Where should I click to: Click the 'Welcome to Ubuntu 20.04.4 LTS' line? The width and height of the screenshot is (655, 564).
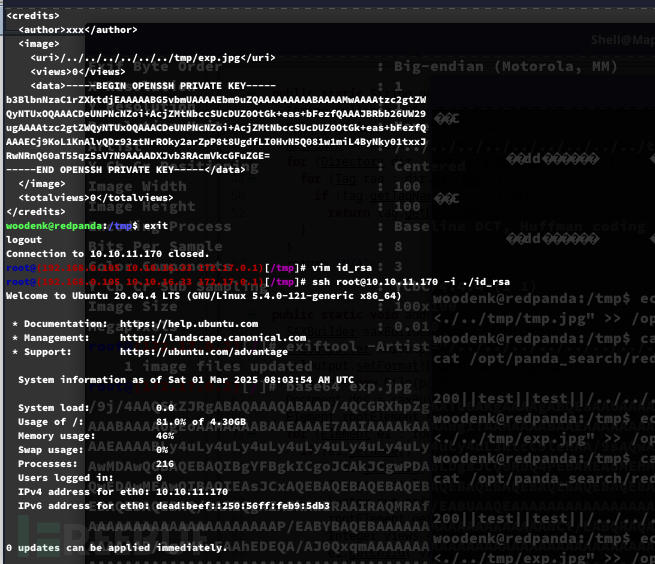pos(203,296)
